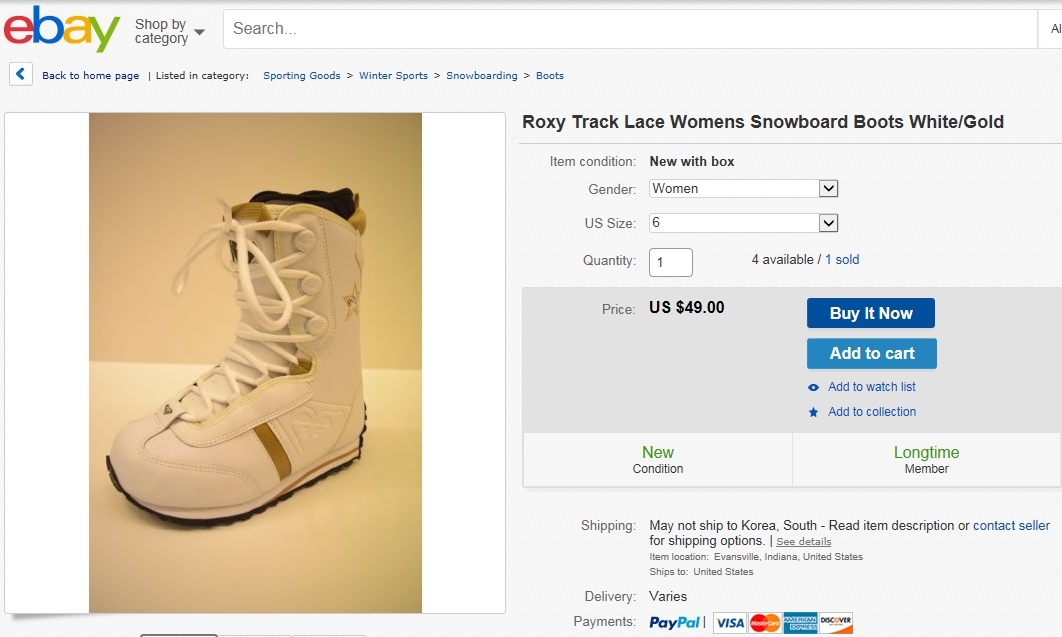Viewport: 1062px width, 637px height.
Task: Click the Quantity input field
Action: tap(671, 262)
